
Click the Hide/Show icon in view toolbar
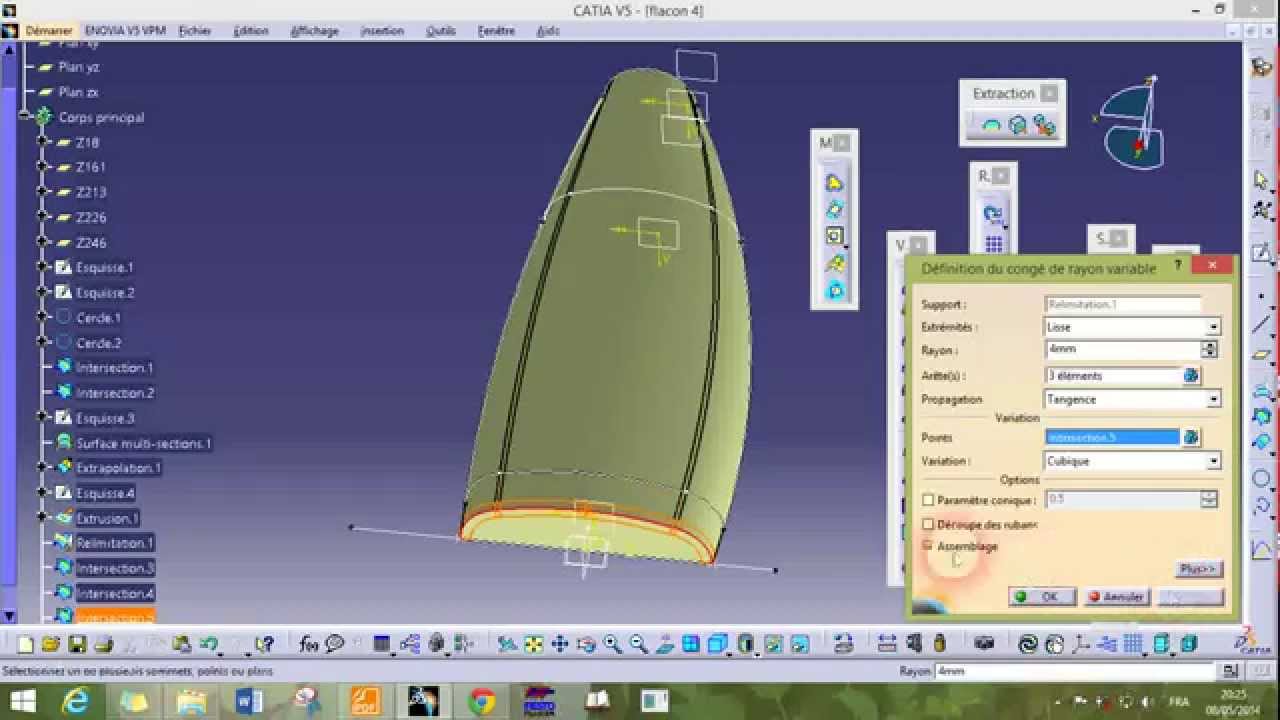click(x=773, y=645)
